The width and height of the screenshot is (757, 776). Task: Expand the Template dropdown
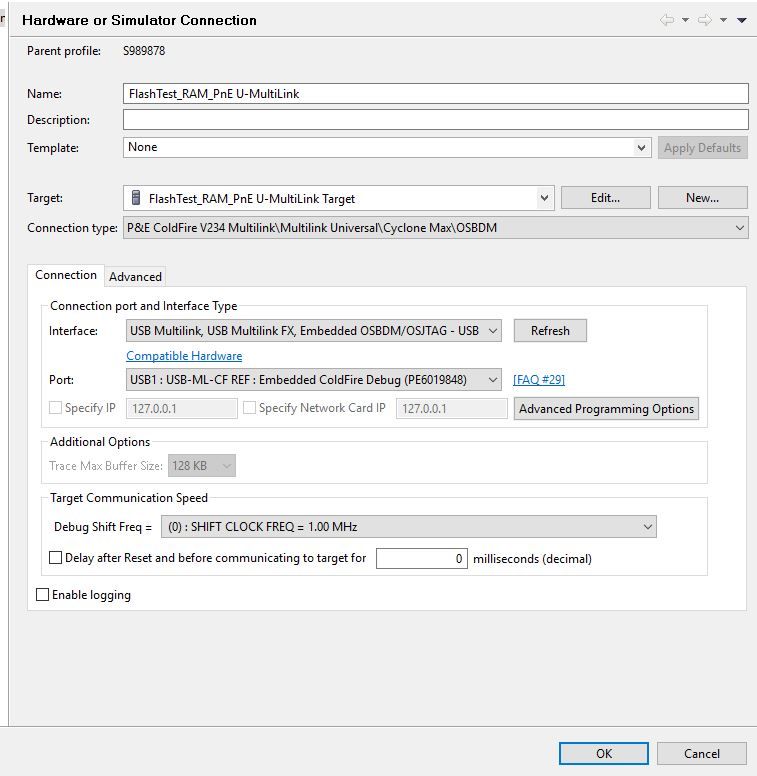click(641, 148)
